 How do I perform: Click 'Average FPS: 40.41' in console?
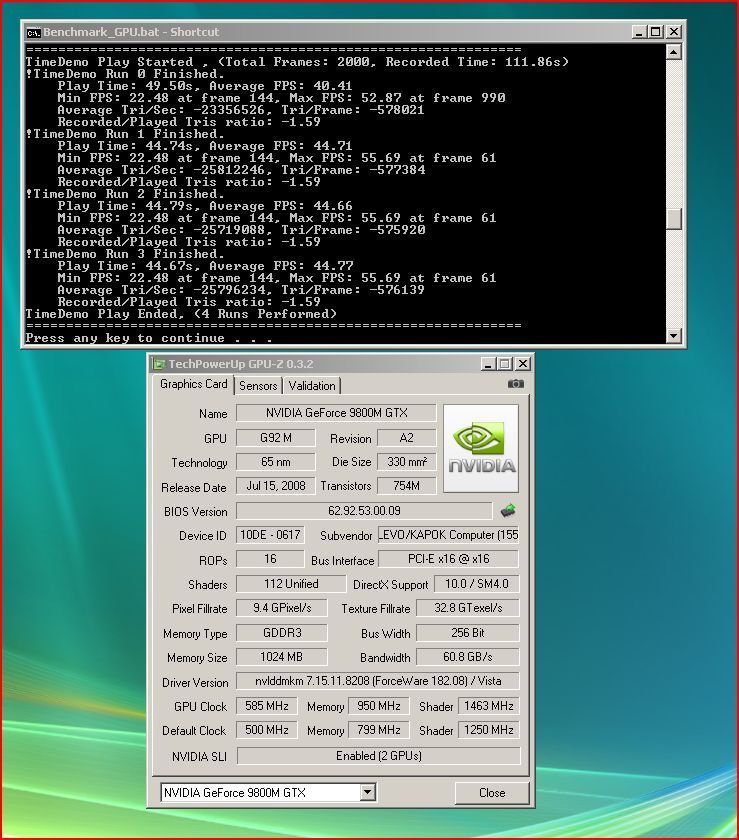point(281,86)
